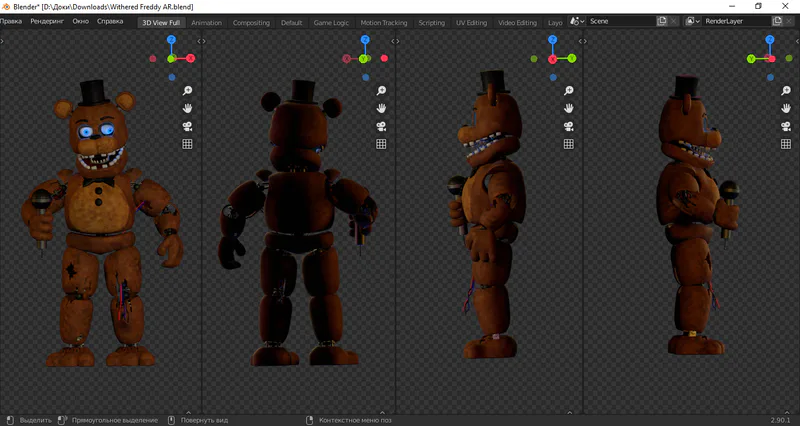
Task: Expand sidebar arrow of the back-view viewport
Action: 393,41
